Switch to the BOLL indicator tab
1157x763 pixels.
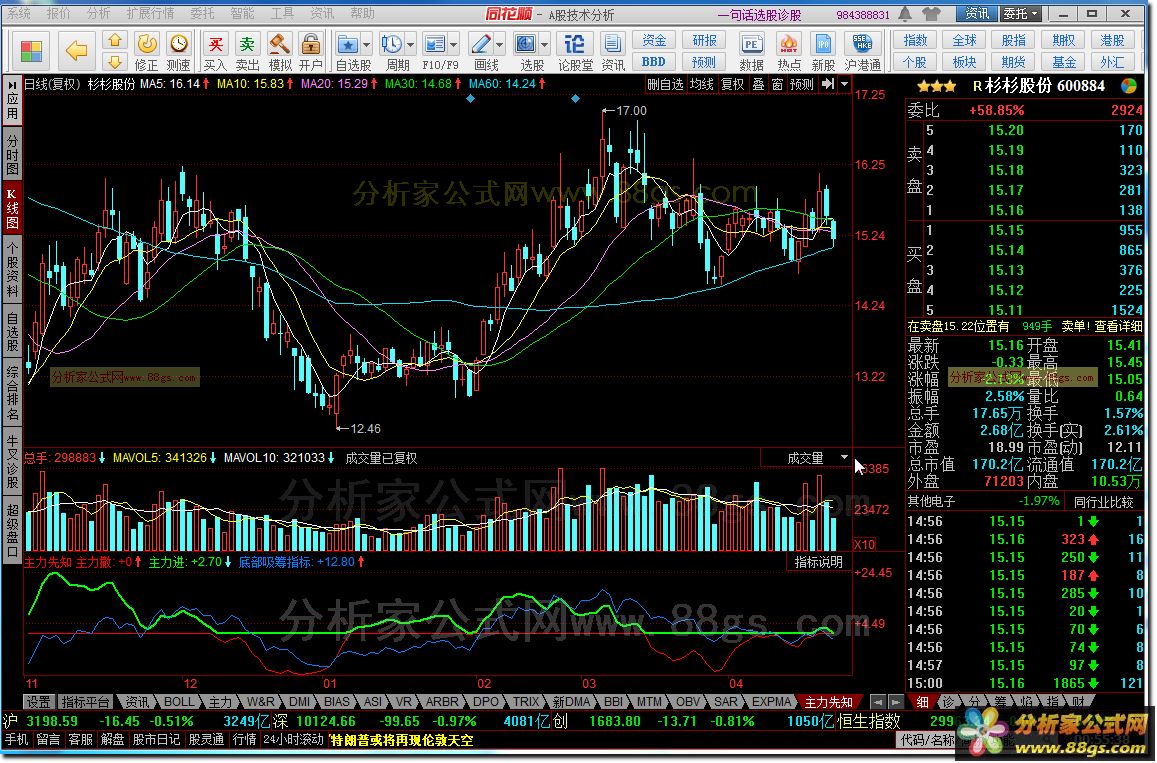[x=179, y=702]
